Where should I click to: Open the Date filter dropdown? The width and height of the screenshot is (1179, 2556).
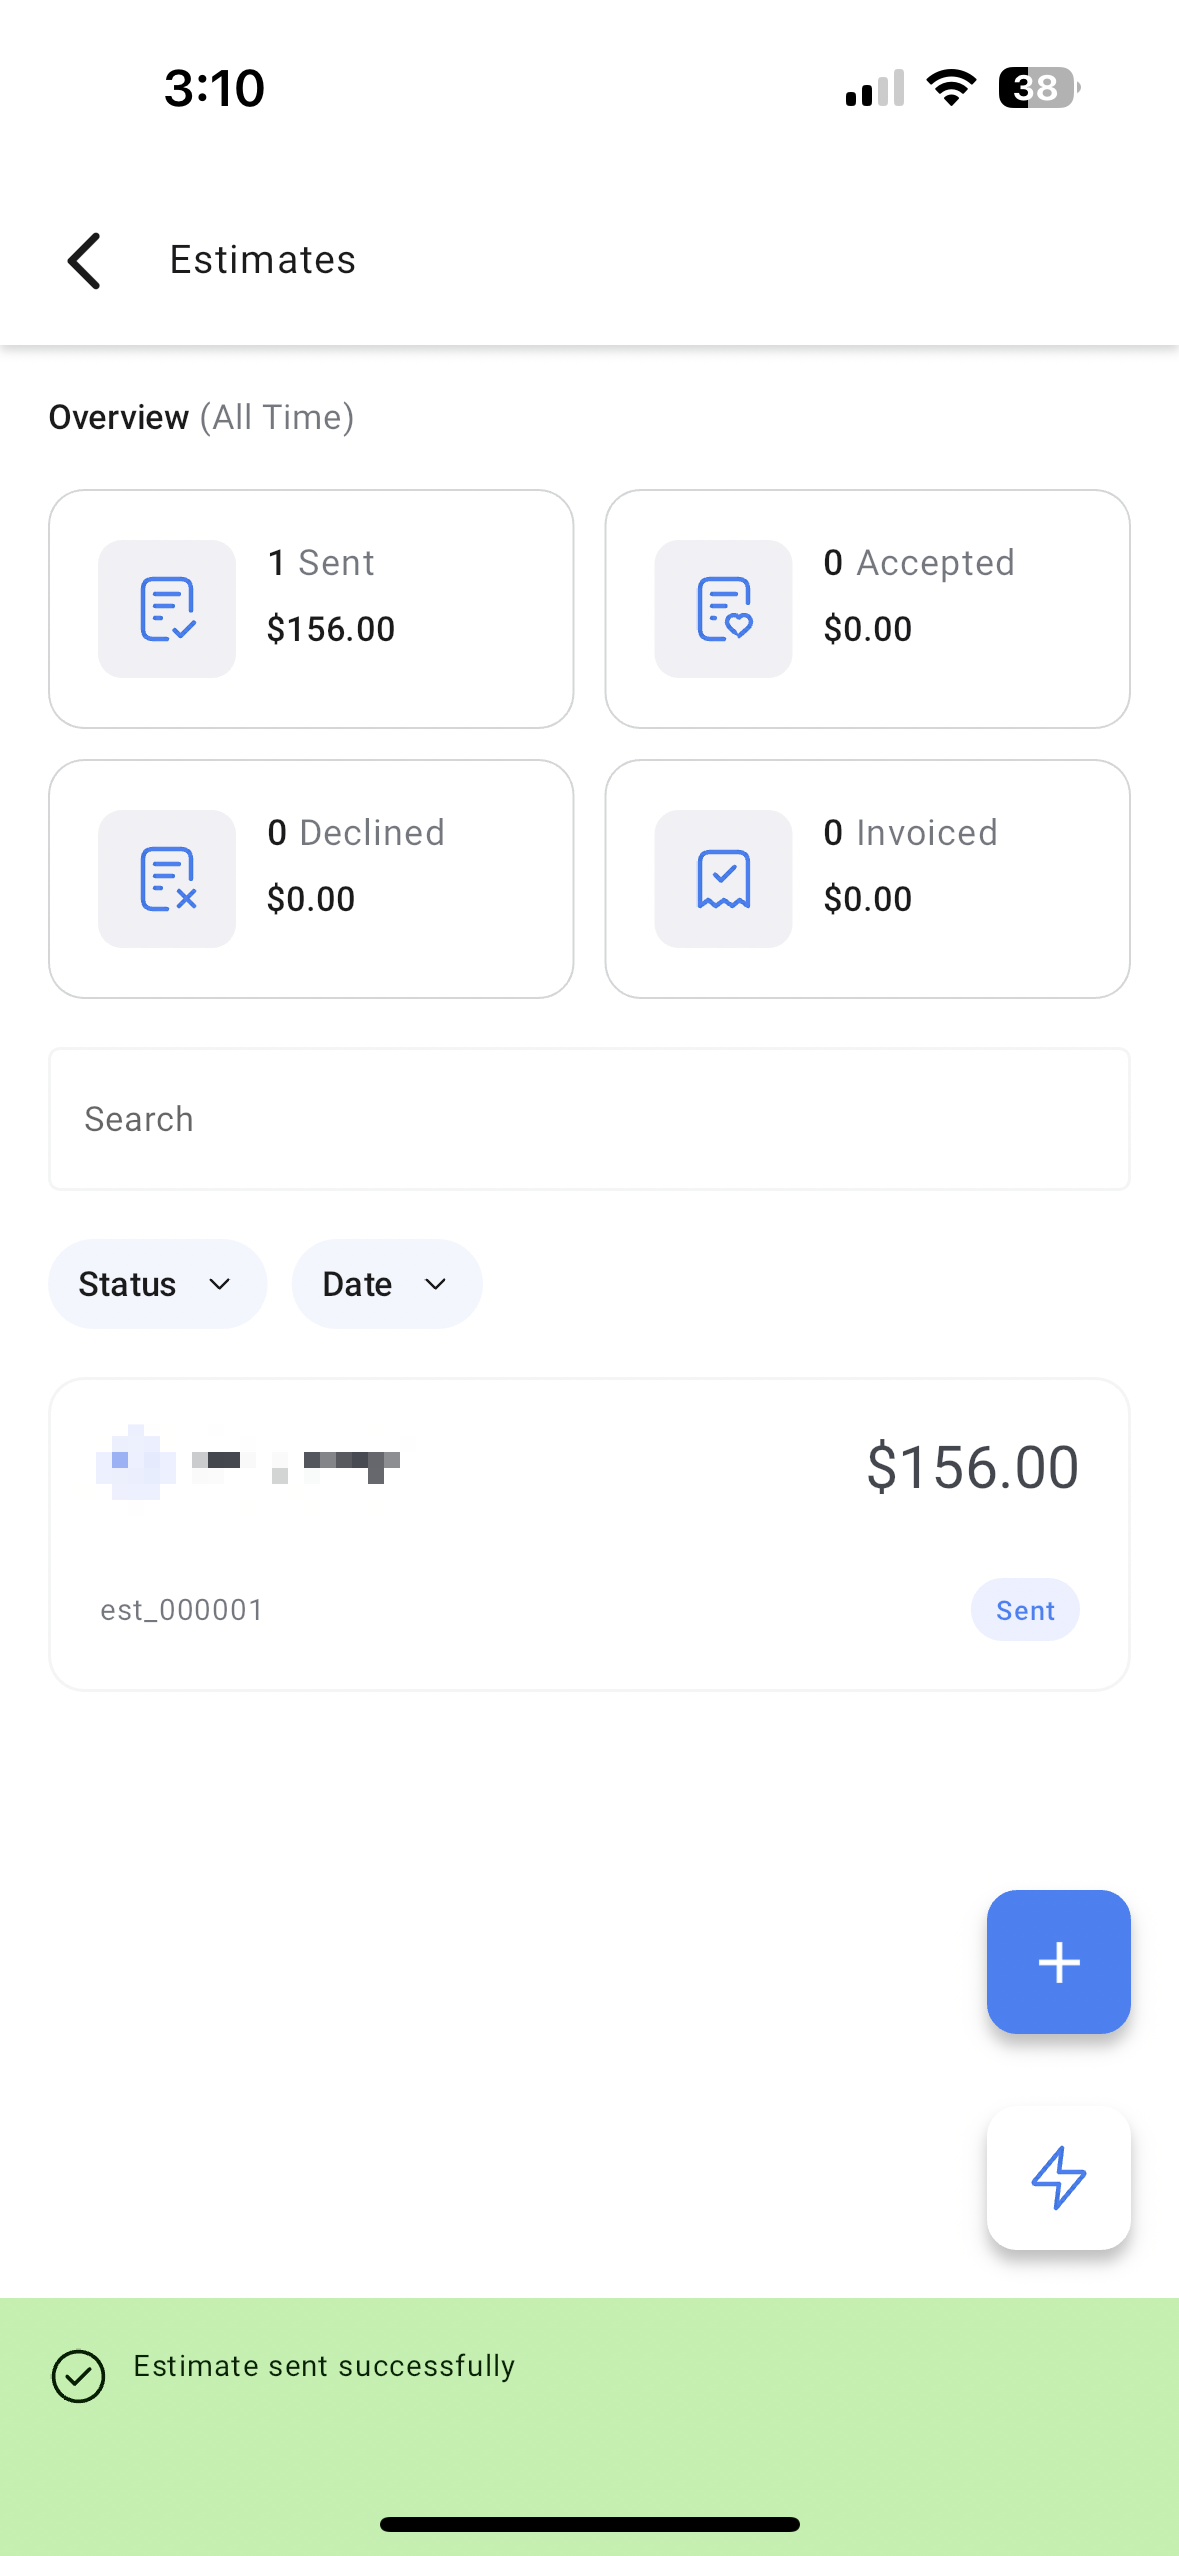386,1284
